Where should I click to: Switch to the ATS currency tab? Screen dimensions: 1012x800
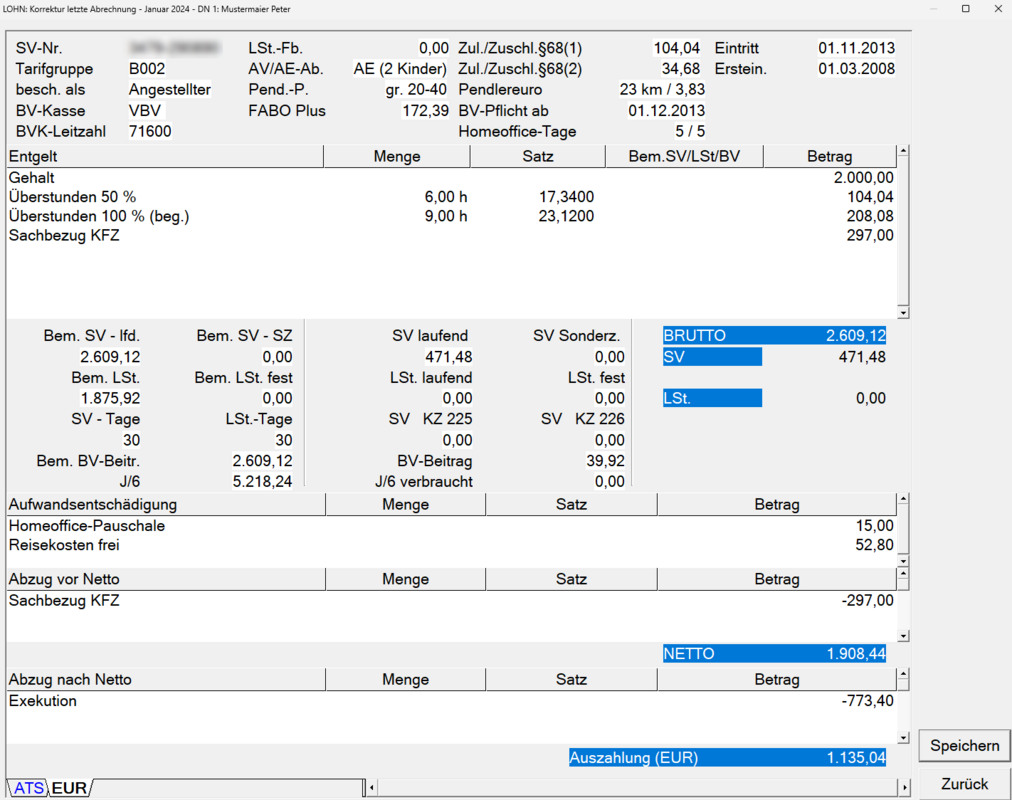(28, 788)
